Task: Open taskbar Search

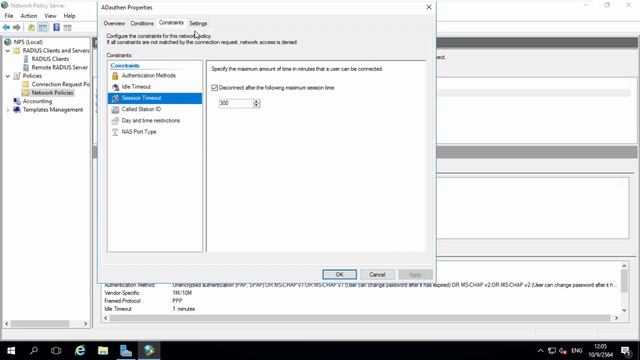Action: tap(34, 351)
